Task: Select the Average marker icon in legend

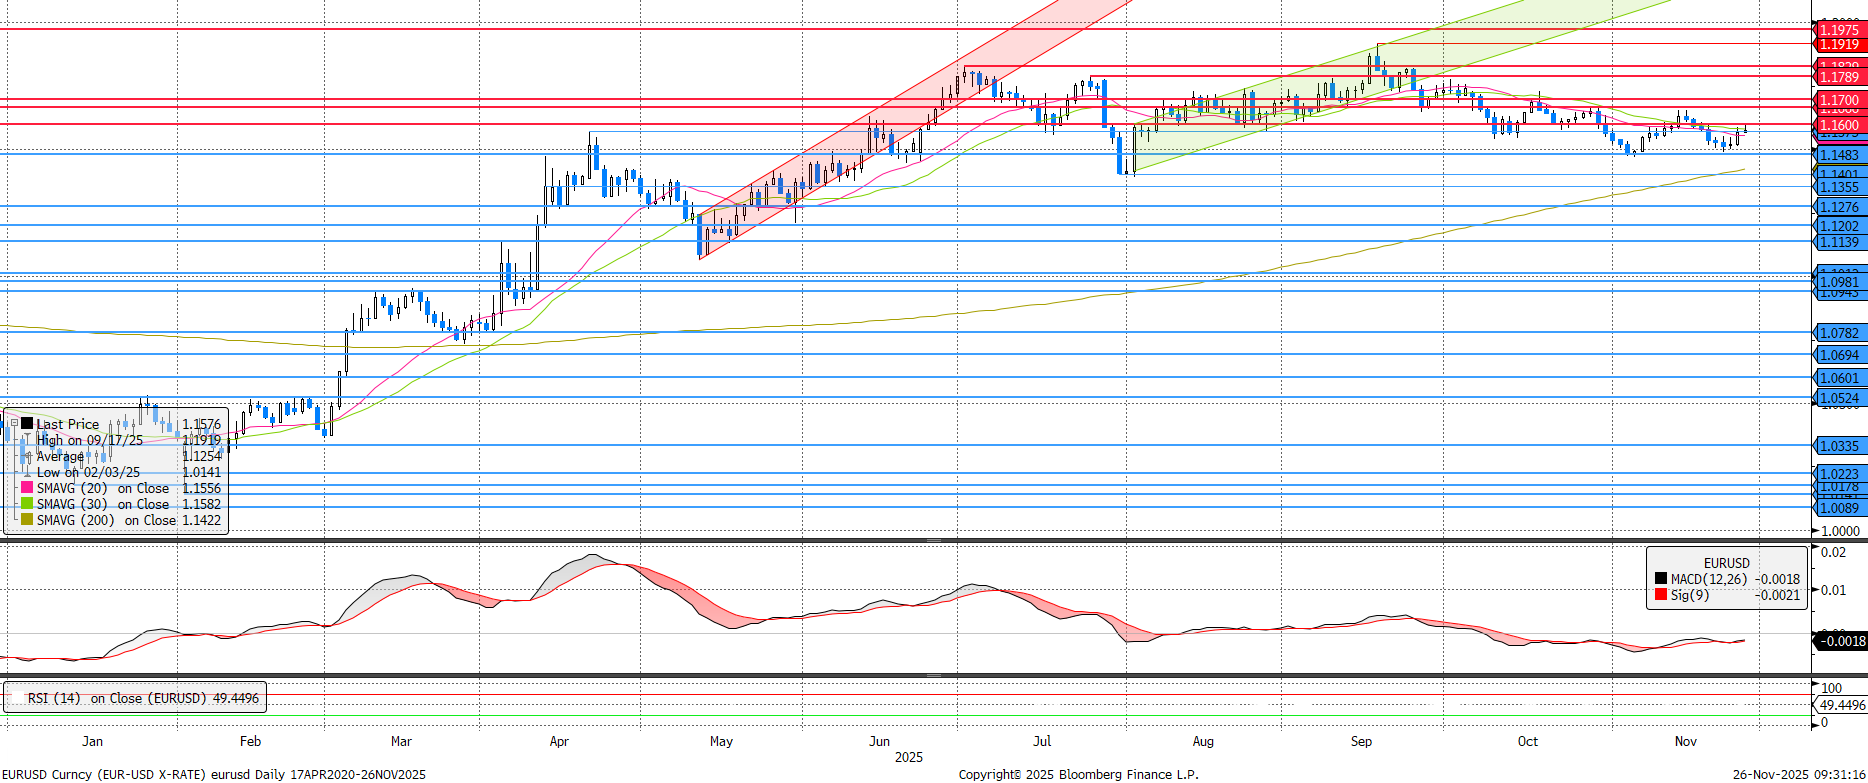Action: click(x=28, y=456)
